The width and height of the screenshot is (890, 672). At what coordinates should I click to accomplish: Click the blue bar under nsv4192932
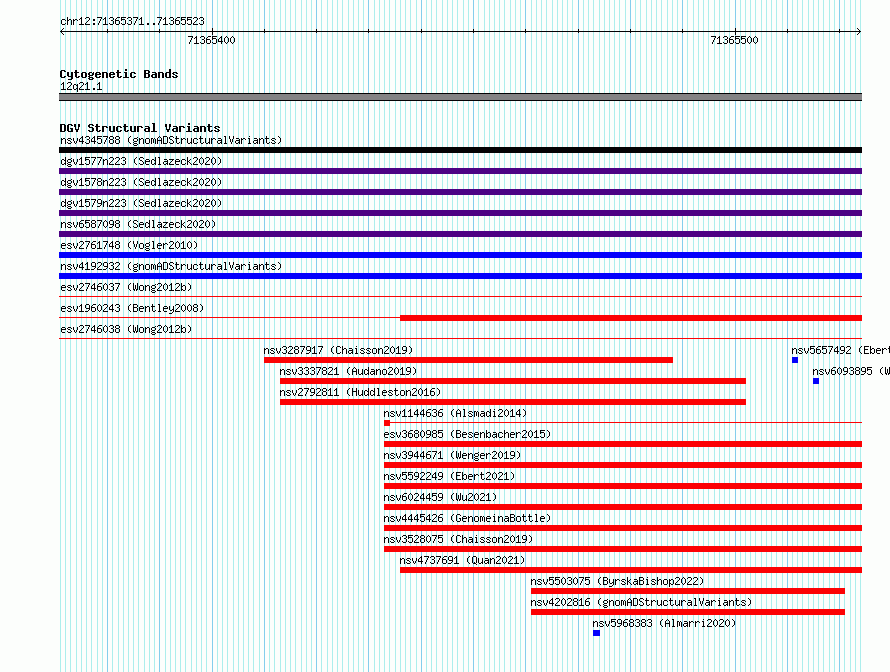460,276
